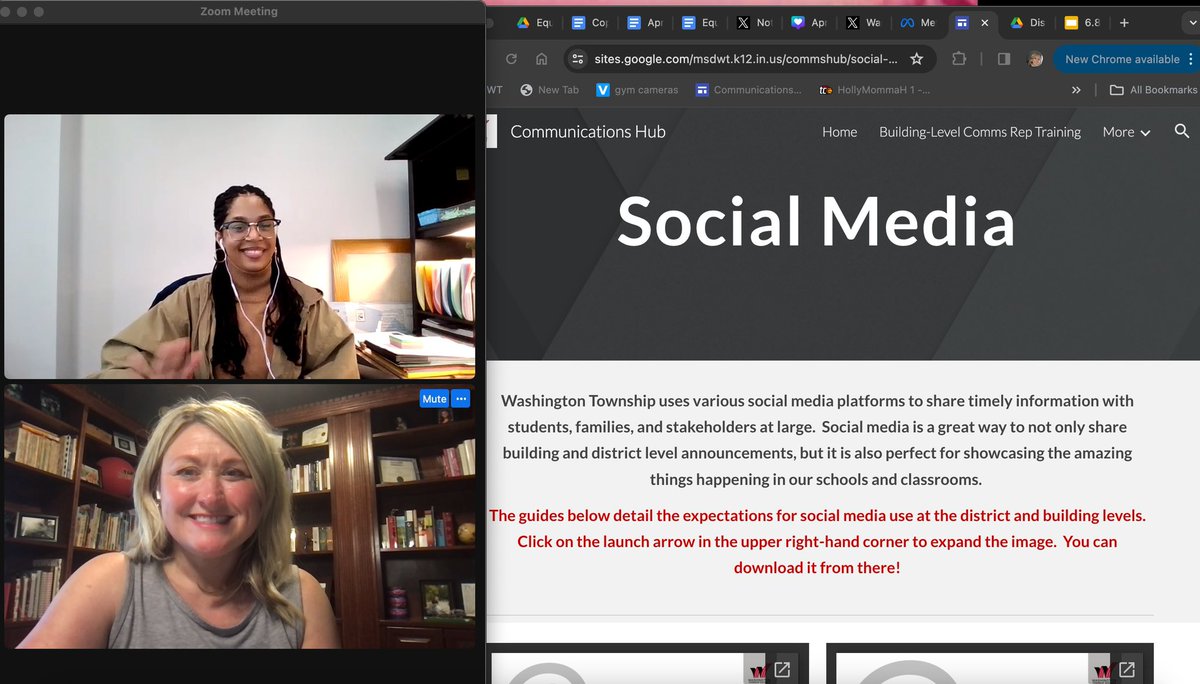
Task: Bookmark this page with the star icon
Action: pos(916,59)
